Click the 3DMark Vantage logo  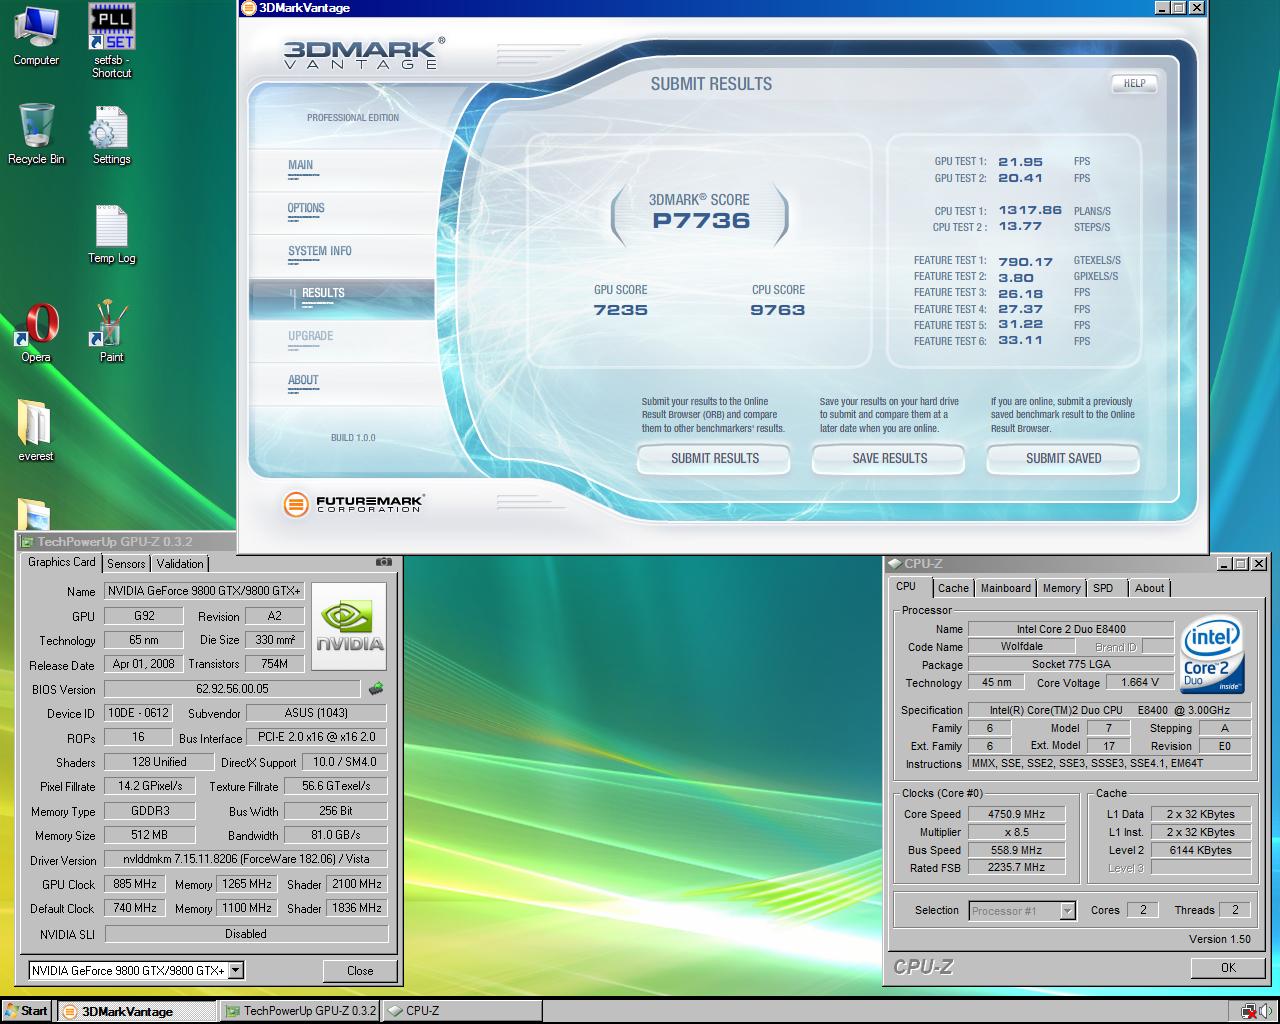click(364, 53)
